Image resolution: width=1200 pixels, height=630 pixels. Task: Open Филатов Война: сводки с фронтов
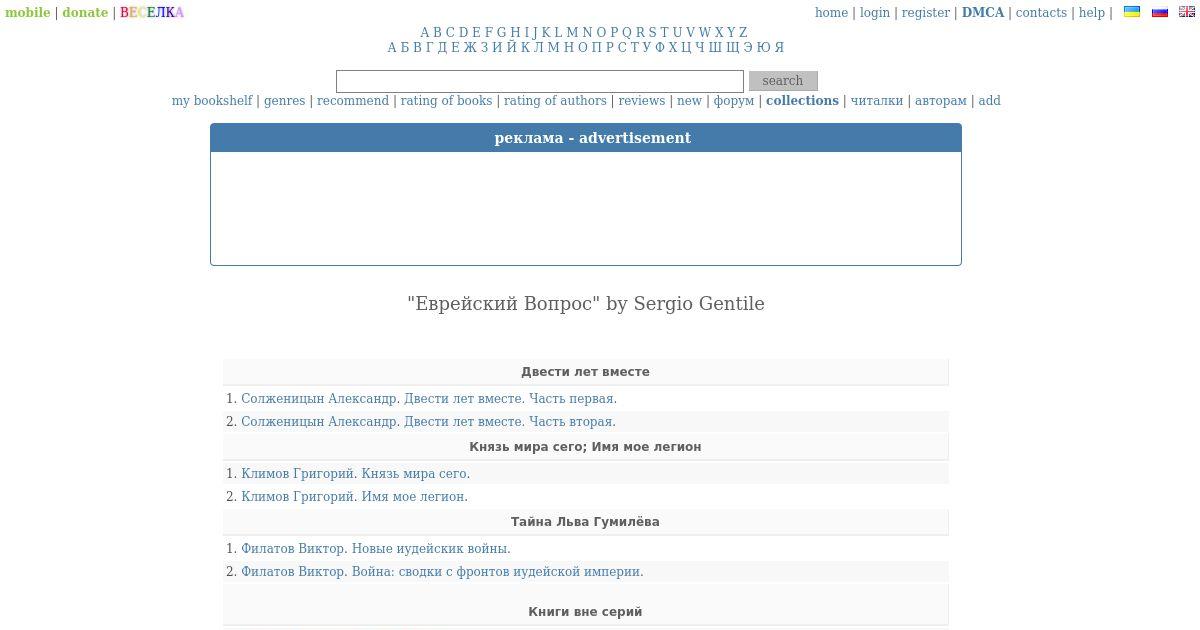click(442, 572)
